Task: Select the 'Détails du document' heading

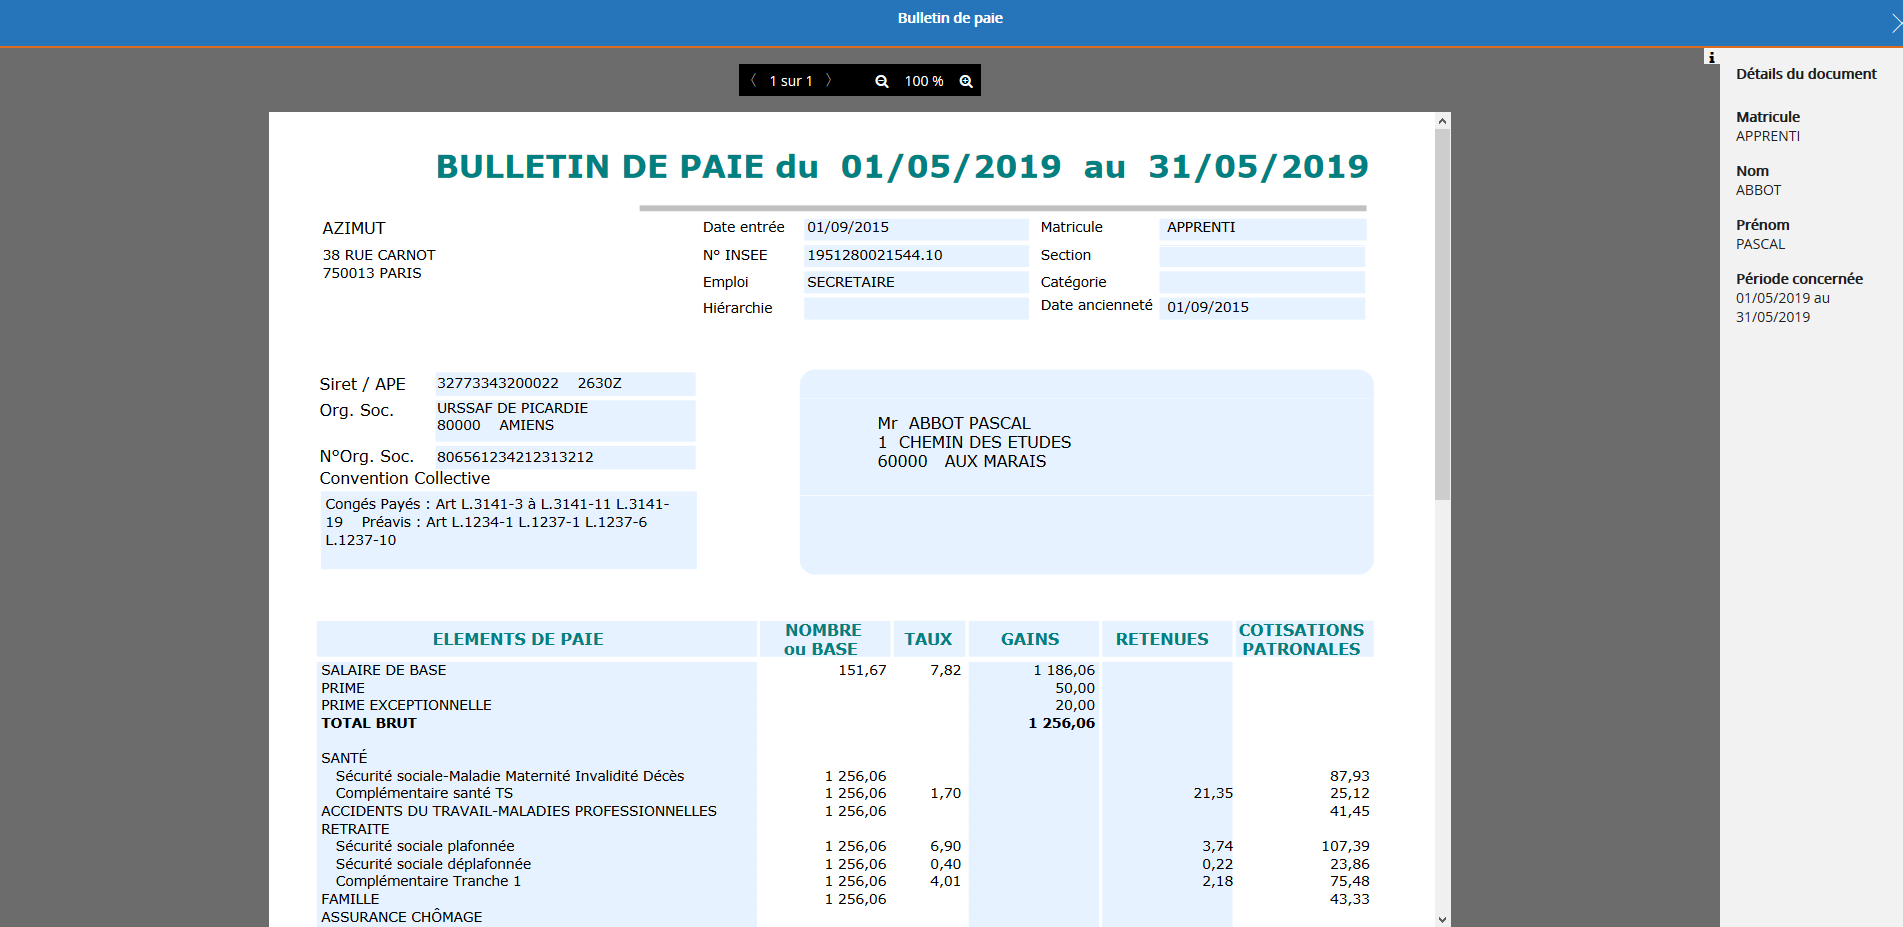Action: click(1806, 73)
